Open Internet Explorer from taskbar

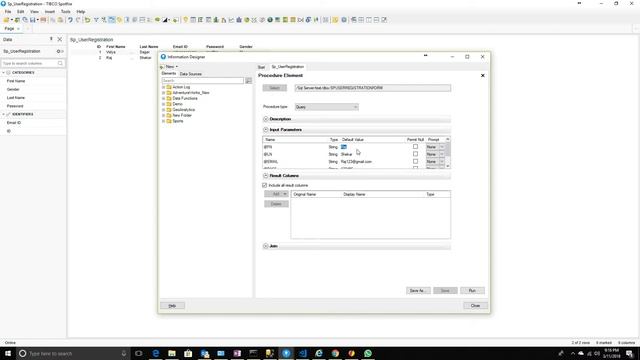click(319, 353)
